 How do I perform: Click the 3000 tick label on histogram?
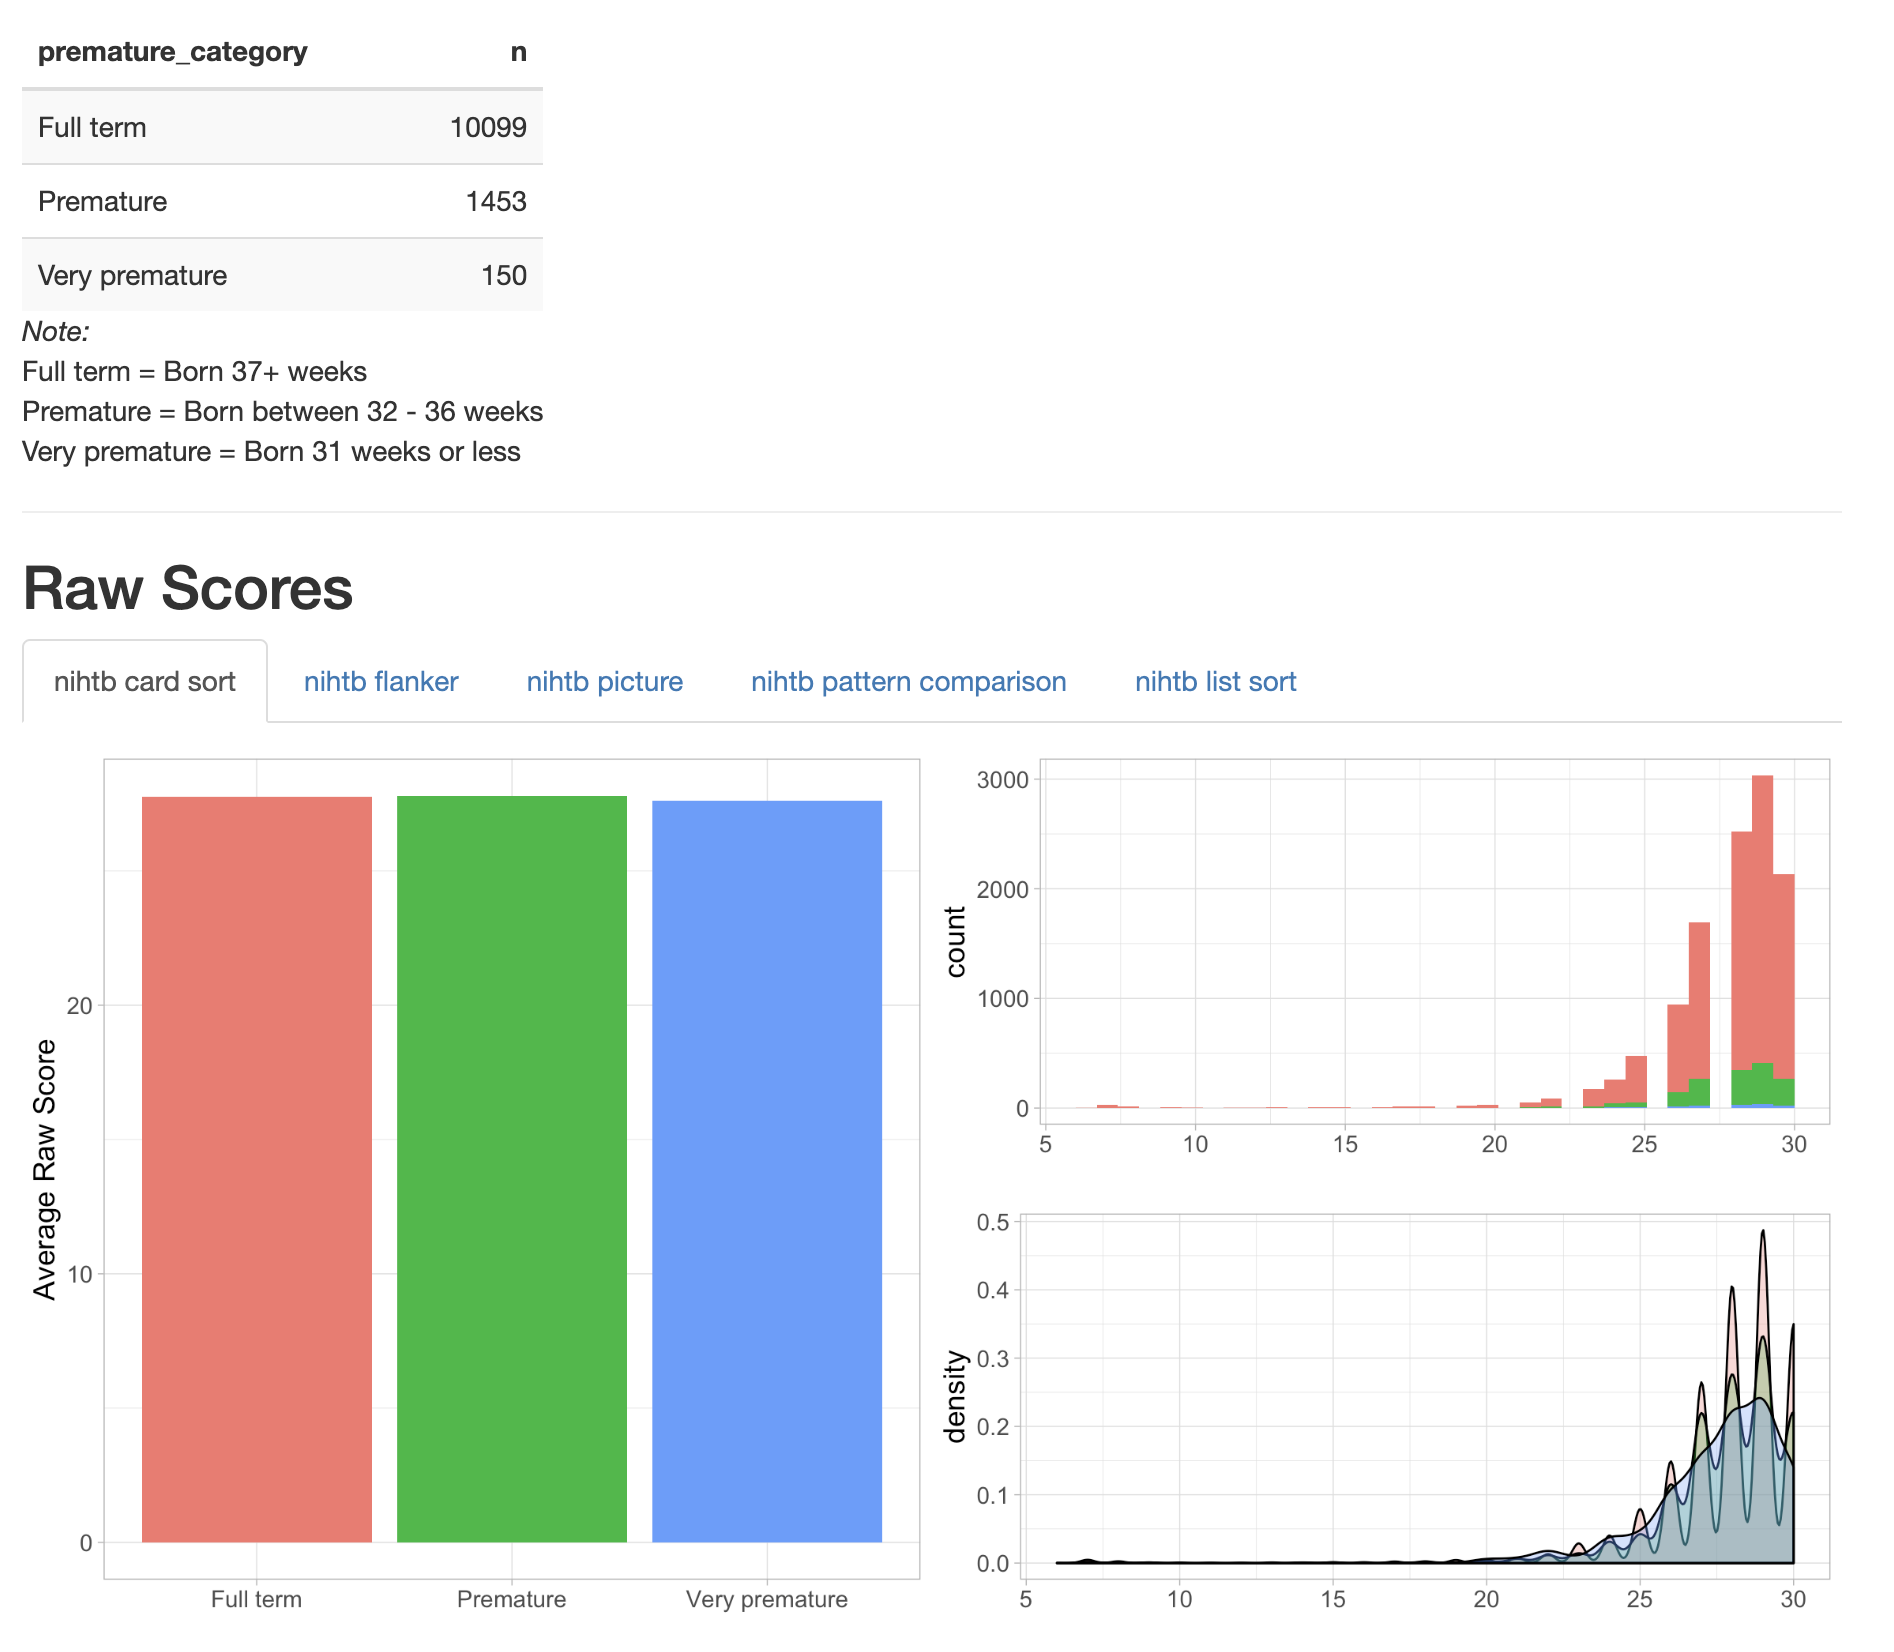point(1002,780)
